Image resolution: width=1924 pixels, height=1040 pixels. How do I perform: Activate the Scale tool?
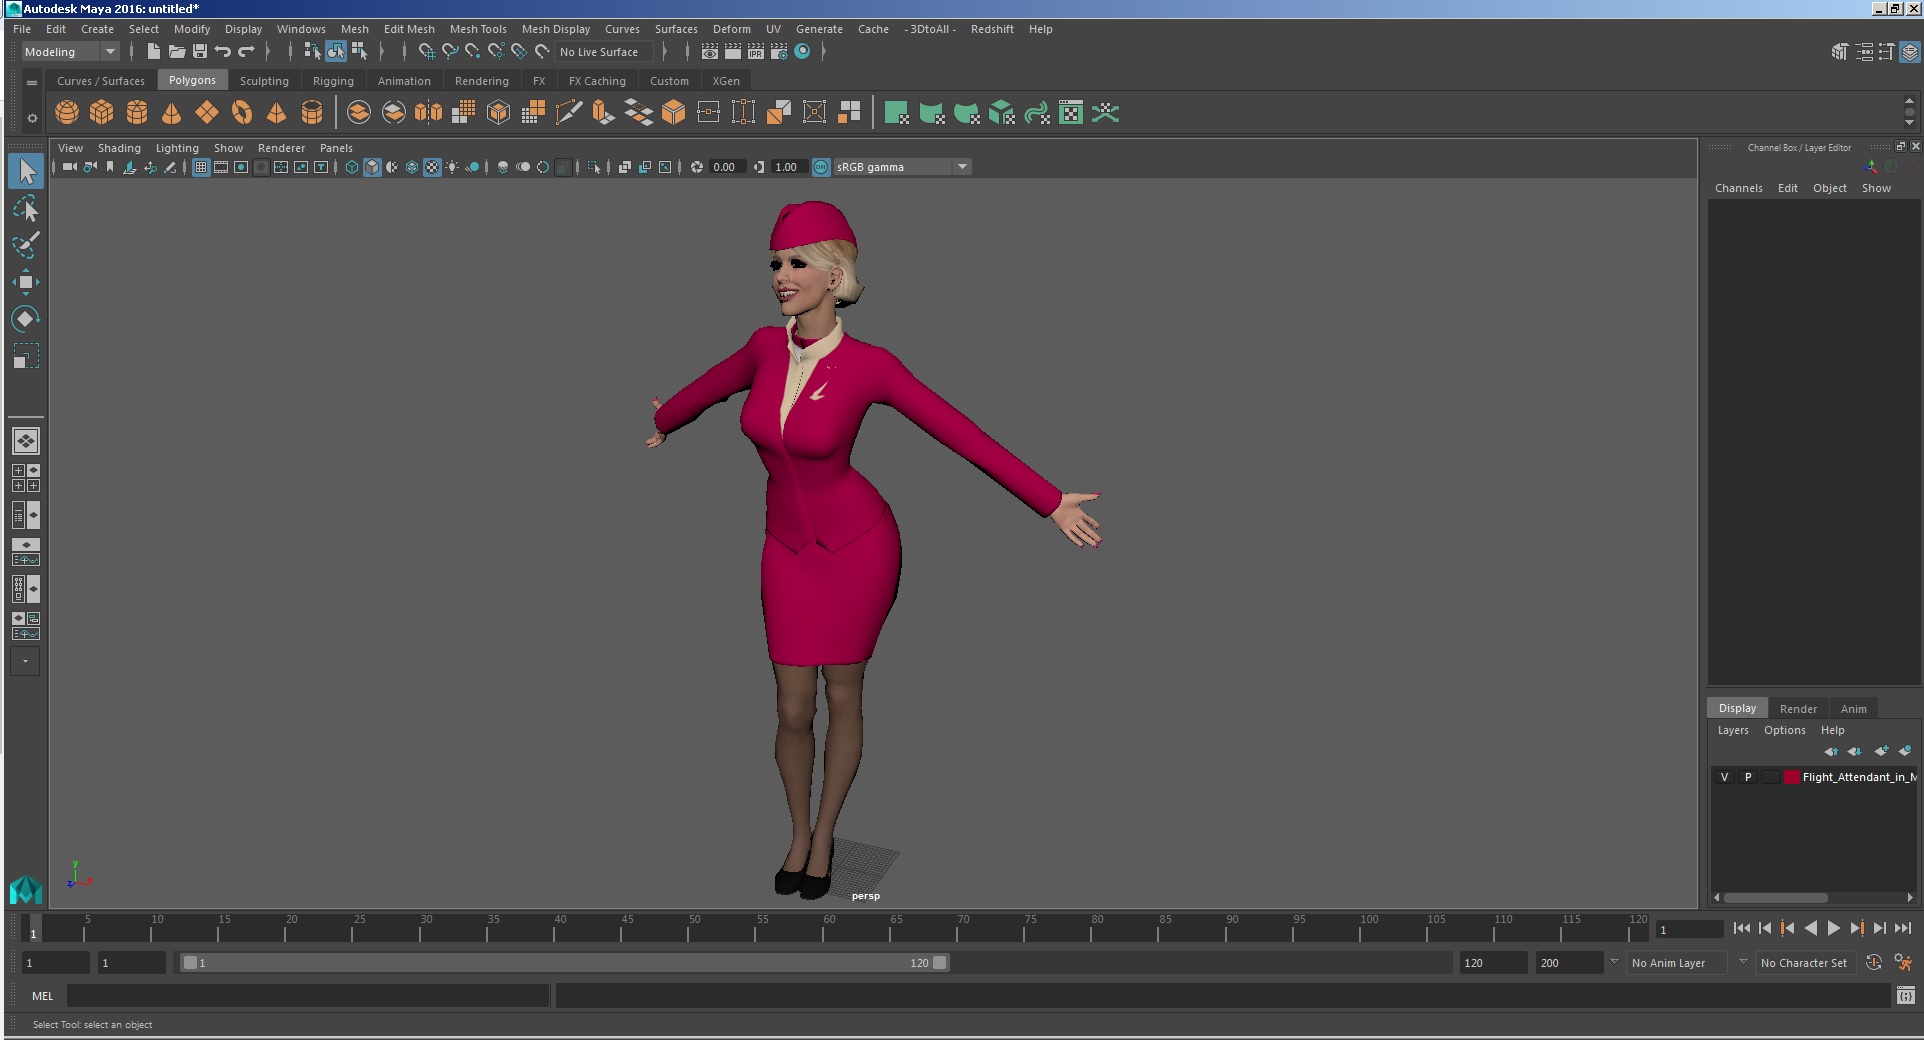coord(26,356)
